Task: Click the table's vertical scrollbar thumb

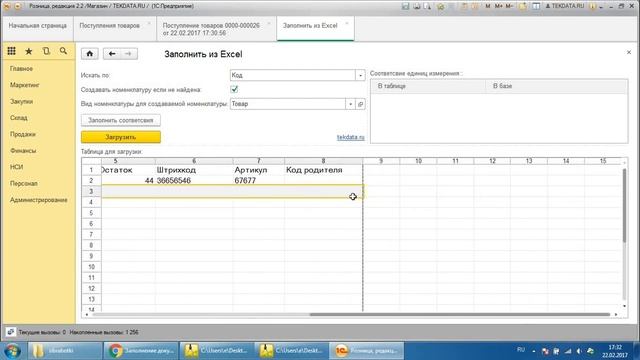Action: (x=624, y=205)
